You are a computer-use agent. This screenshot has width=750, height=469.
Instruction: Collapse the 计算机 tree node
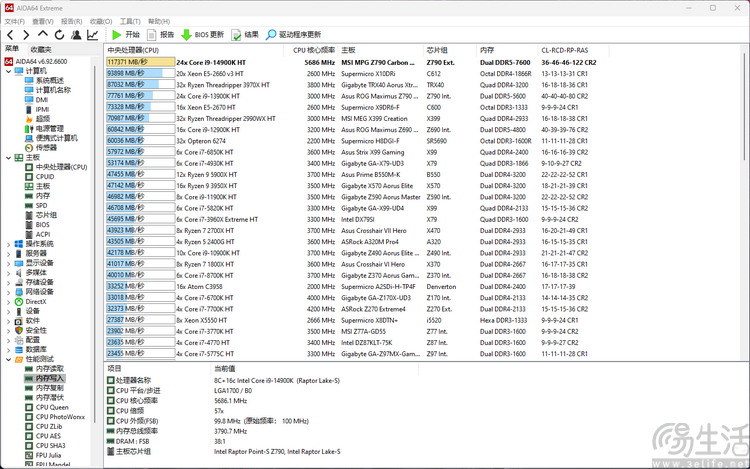coord(9,71)
